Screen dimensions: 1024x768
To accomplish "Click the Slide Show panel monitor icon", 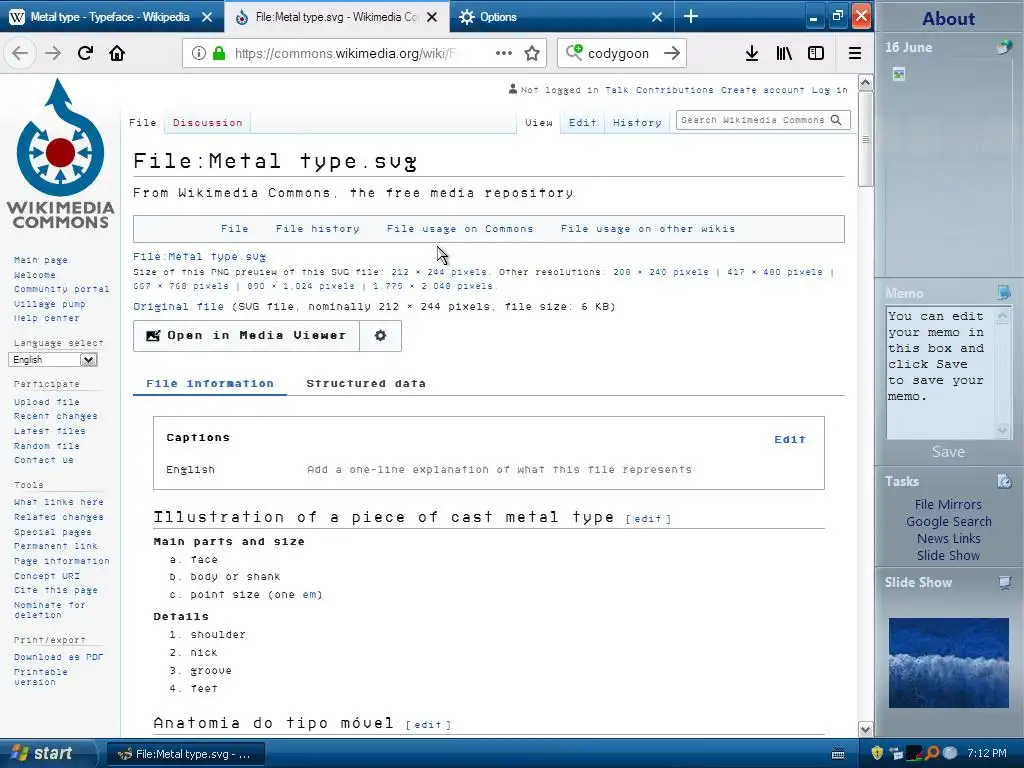I will tap(1004, 582).
